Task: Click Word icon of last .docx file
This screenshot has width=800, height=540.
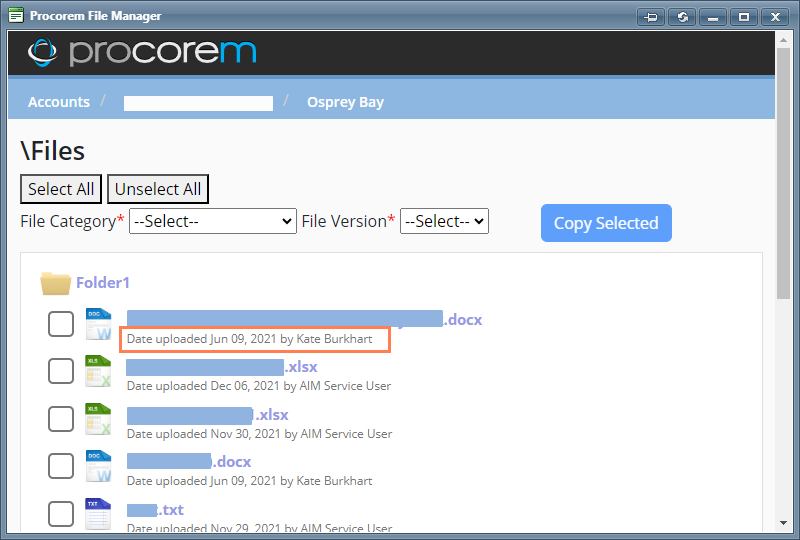Action: pyautogui.click(x=98, y=466)
